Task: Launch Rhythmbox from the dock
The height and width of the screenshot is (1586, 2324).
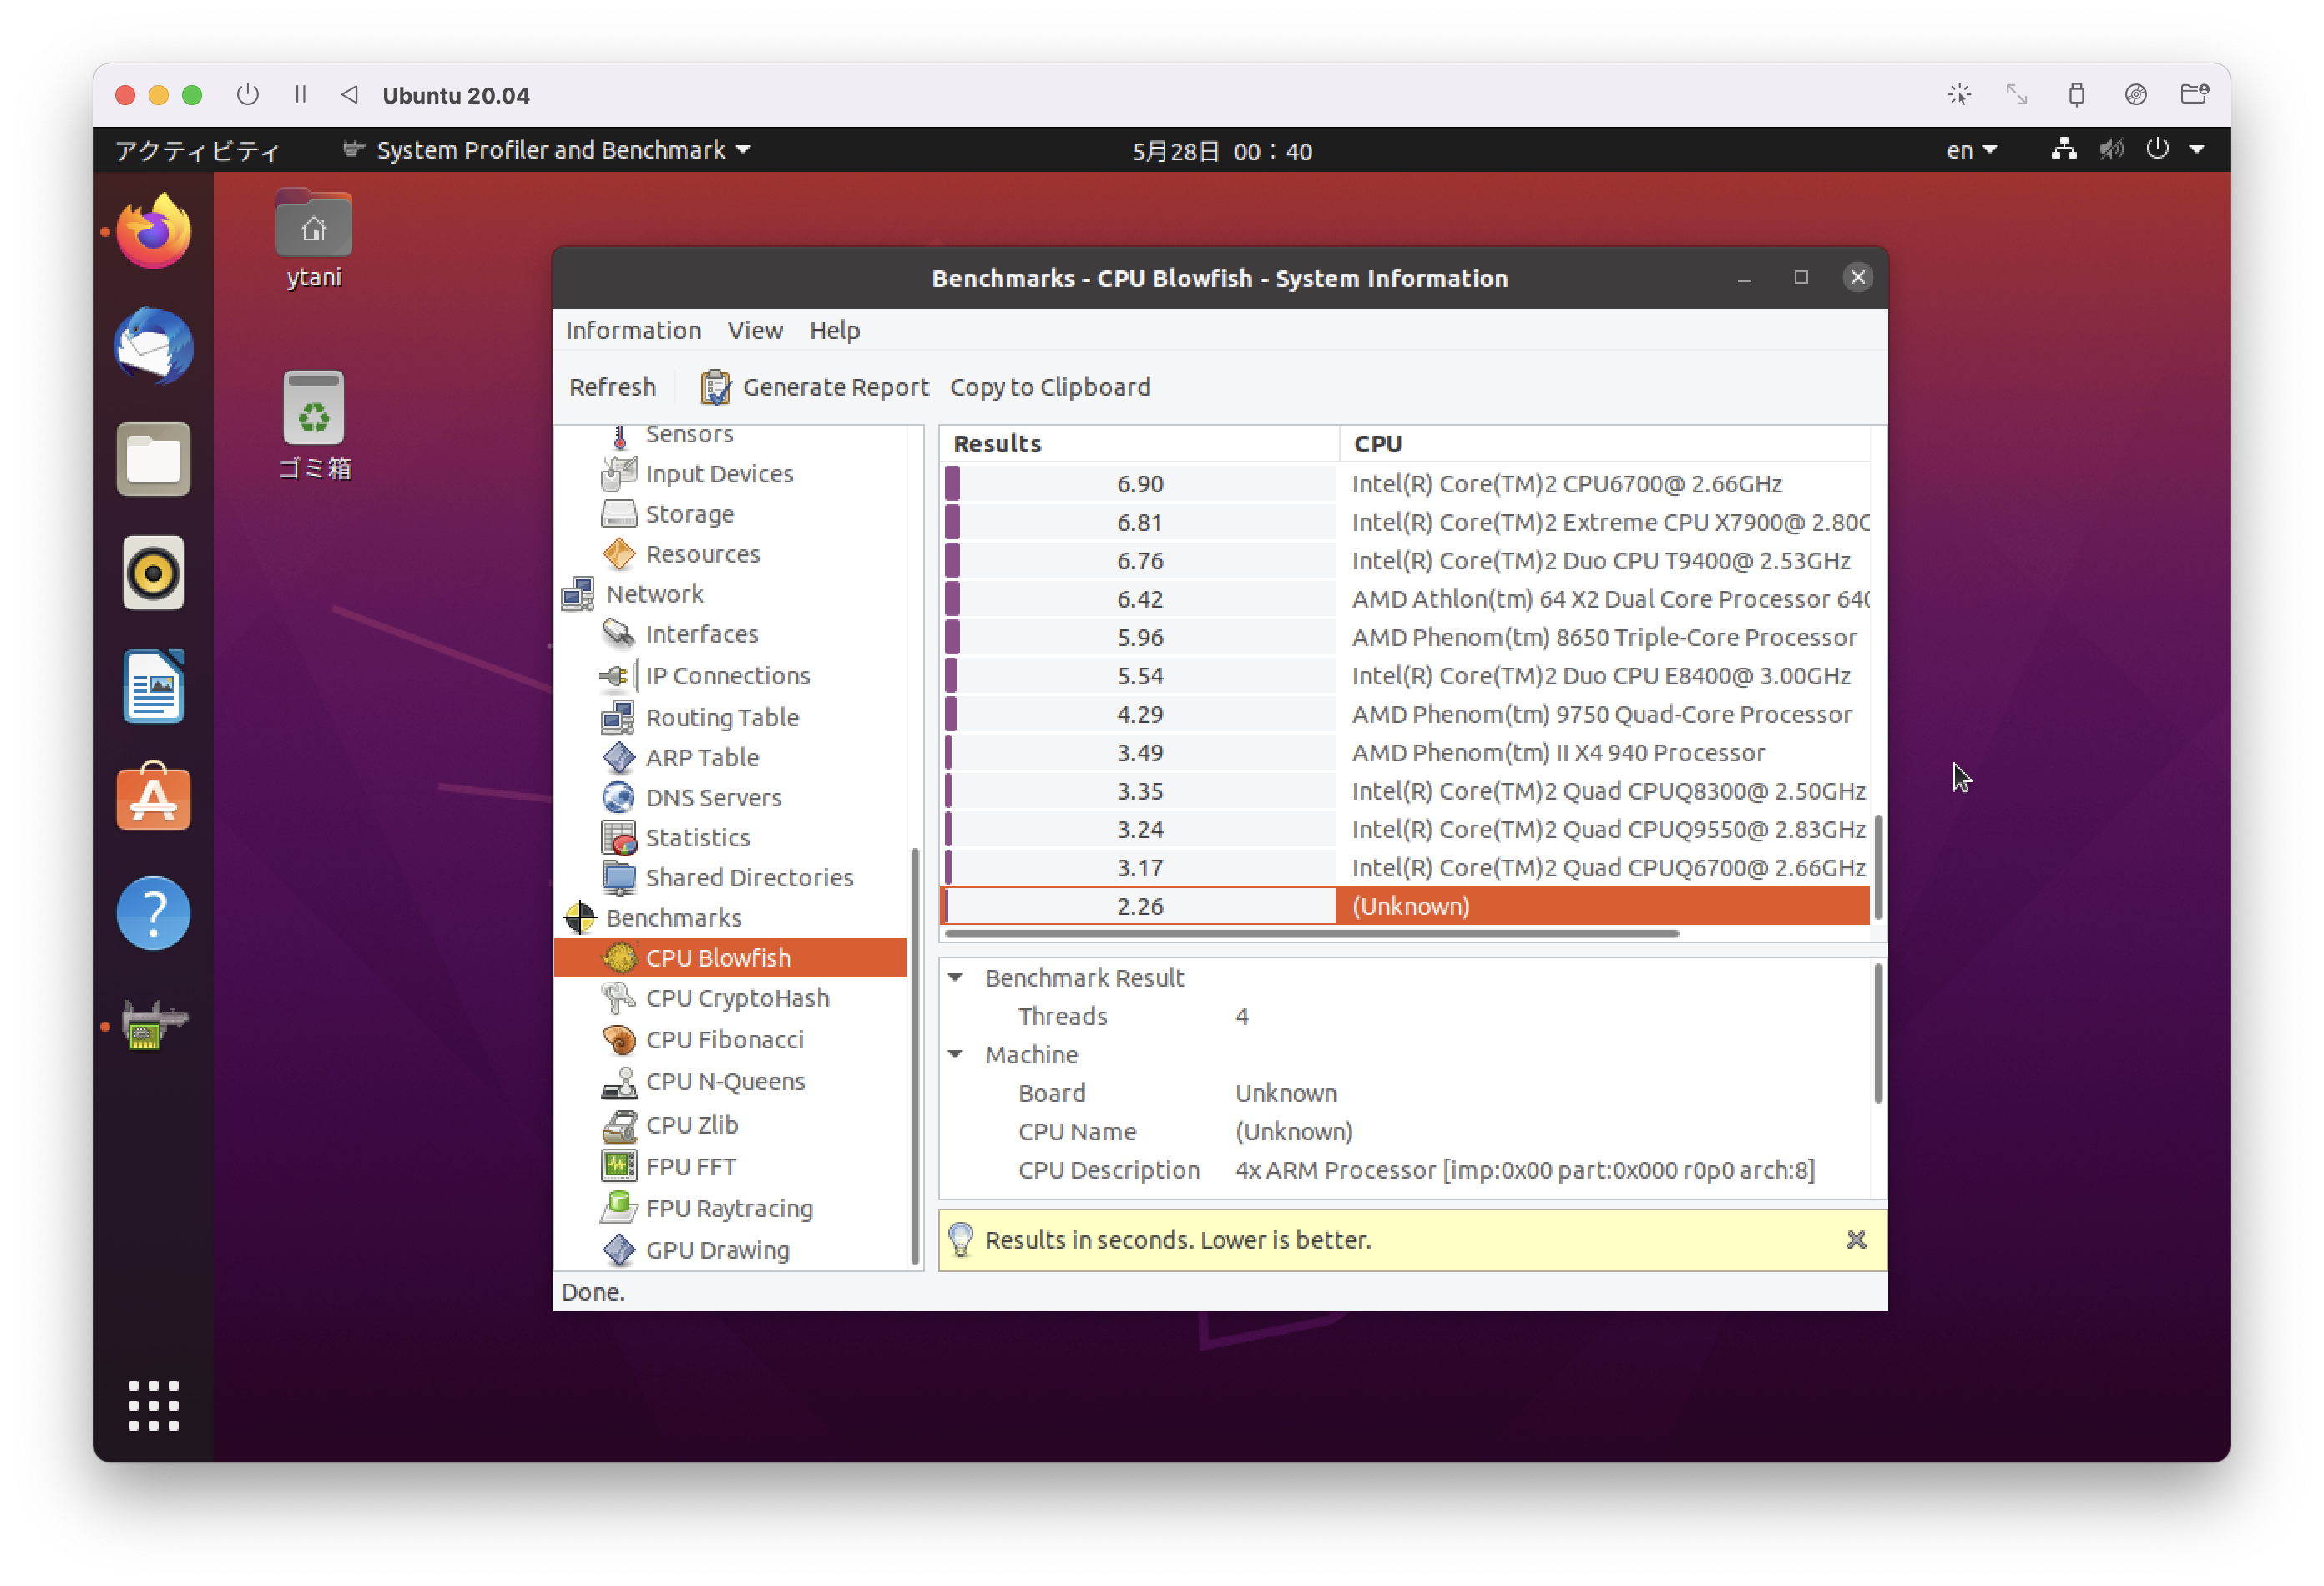Action: [153, 573]
